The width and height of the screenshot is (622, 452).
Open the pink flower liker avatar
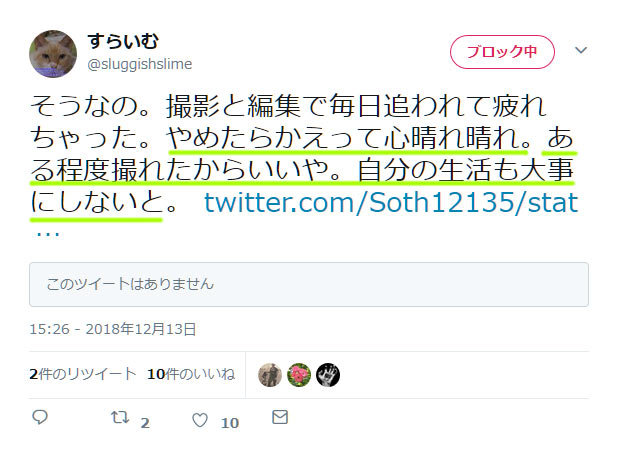(299, 375)
